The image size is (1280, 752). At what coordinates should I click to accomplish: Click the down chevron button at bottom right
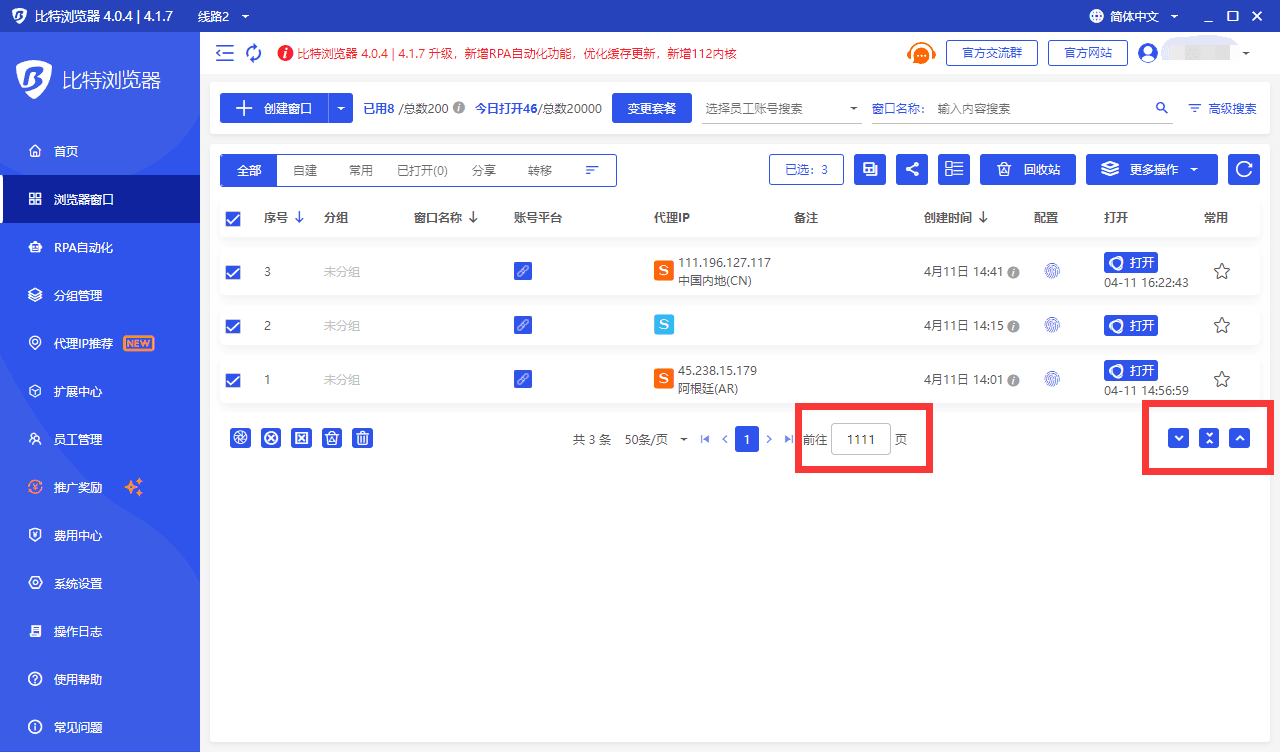pos(1179,438)
